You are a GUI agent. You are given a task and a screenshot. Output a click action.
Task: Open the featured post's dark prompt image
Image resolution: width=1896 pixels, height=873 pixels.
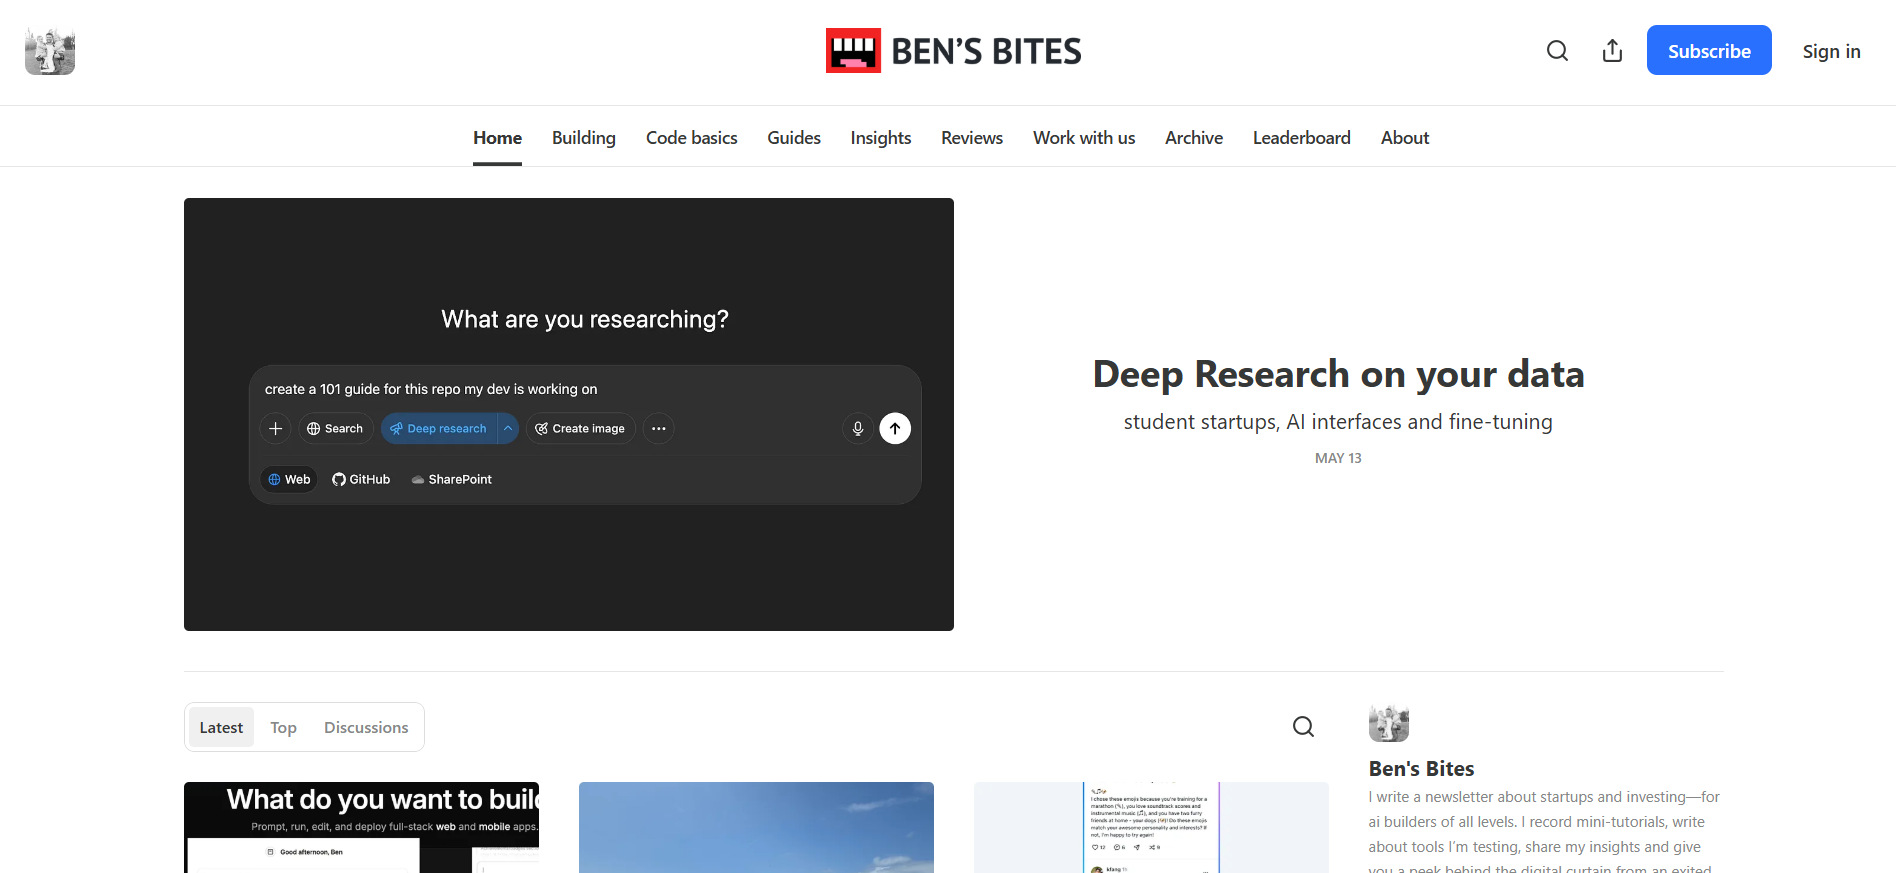tap(569, 414)
